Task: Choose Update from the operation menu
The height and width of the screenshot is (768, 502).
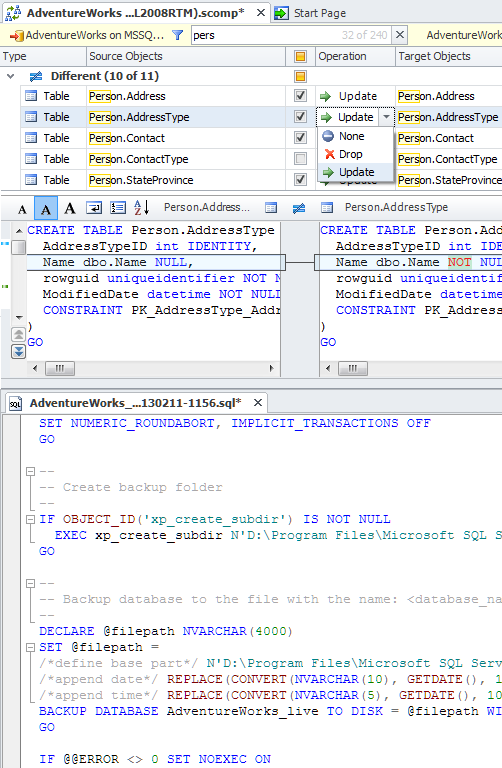Action: 356,172
